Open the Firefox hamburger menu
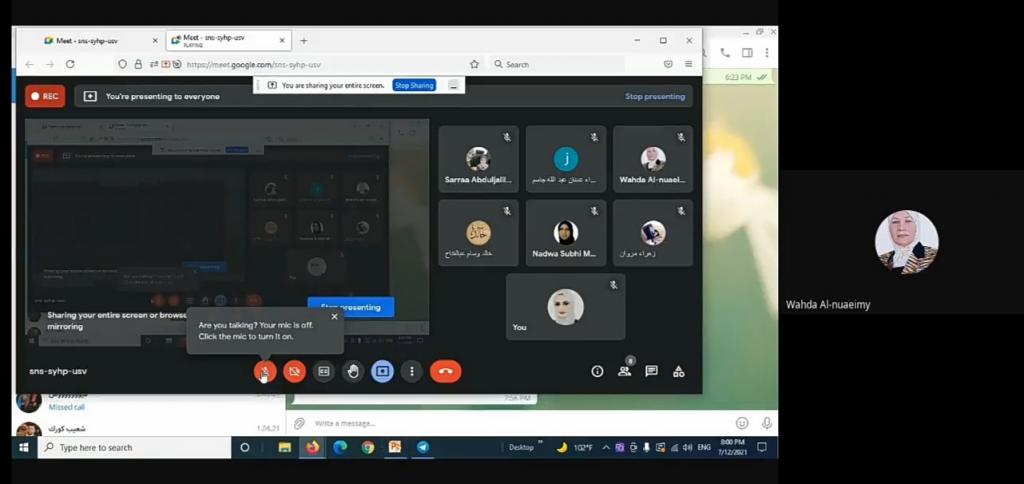The width and height of the screenshot is (1024, 484). click(688, 64)
